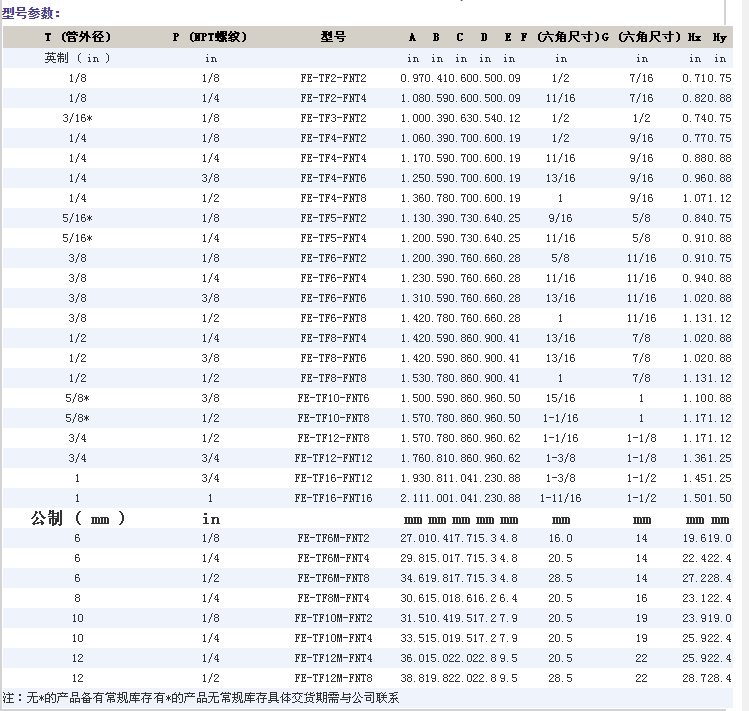Select model FE-TF6-FNT4
The height and width of the screenshot is (711, 749).
click(333, 279)
